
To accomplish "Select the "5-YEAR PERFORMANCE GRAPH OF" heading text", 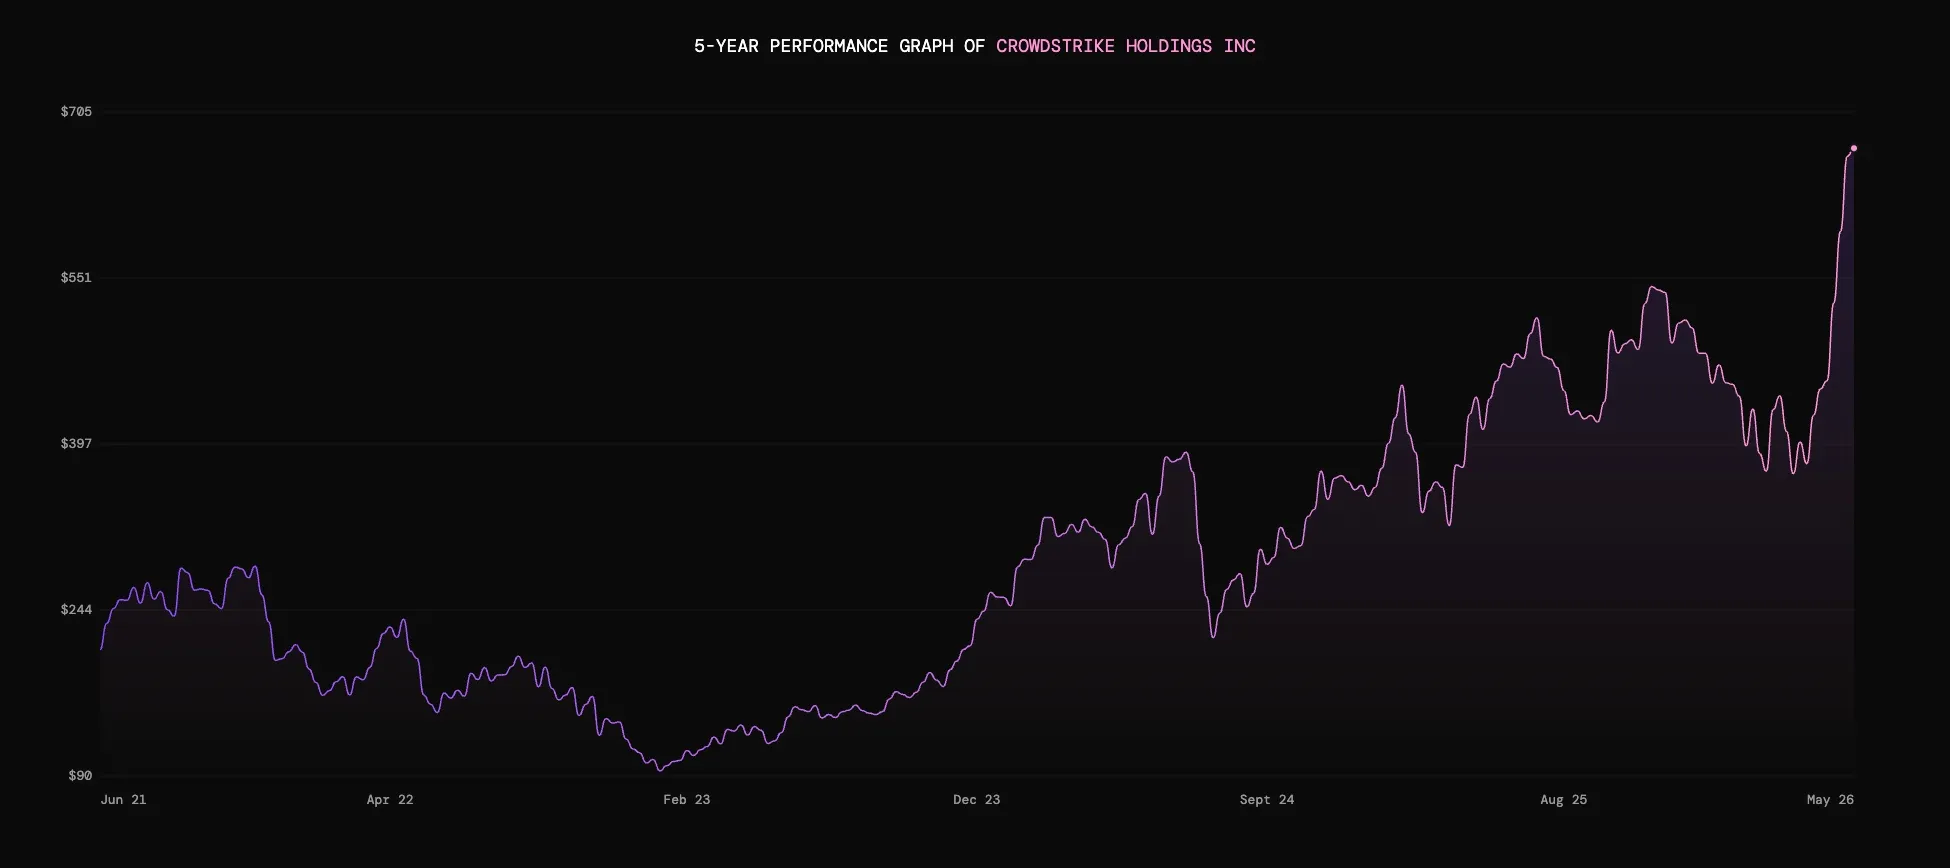I will point(840,46).
